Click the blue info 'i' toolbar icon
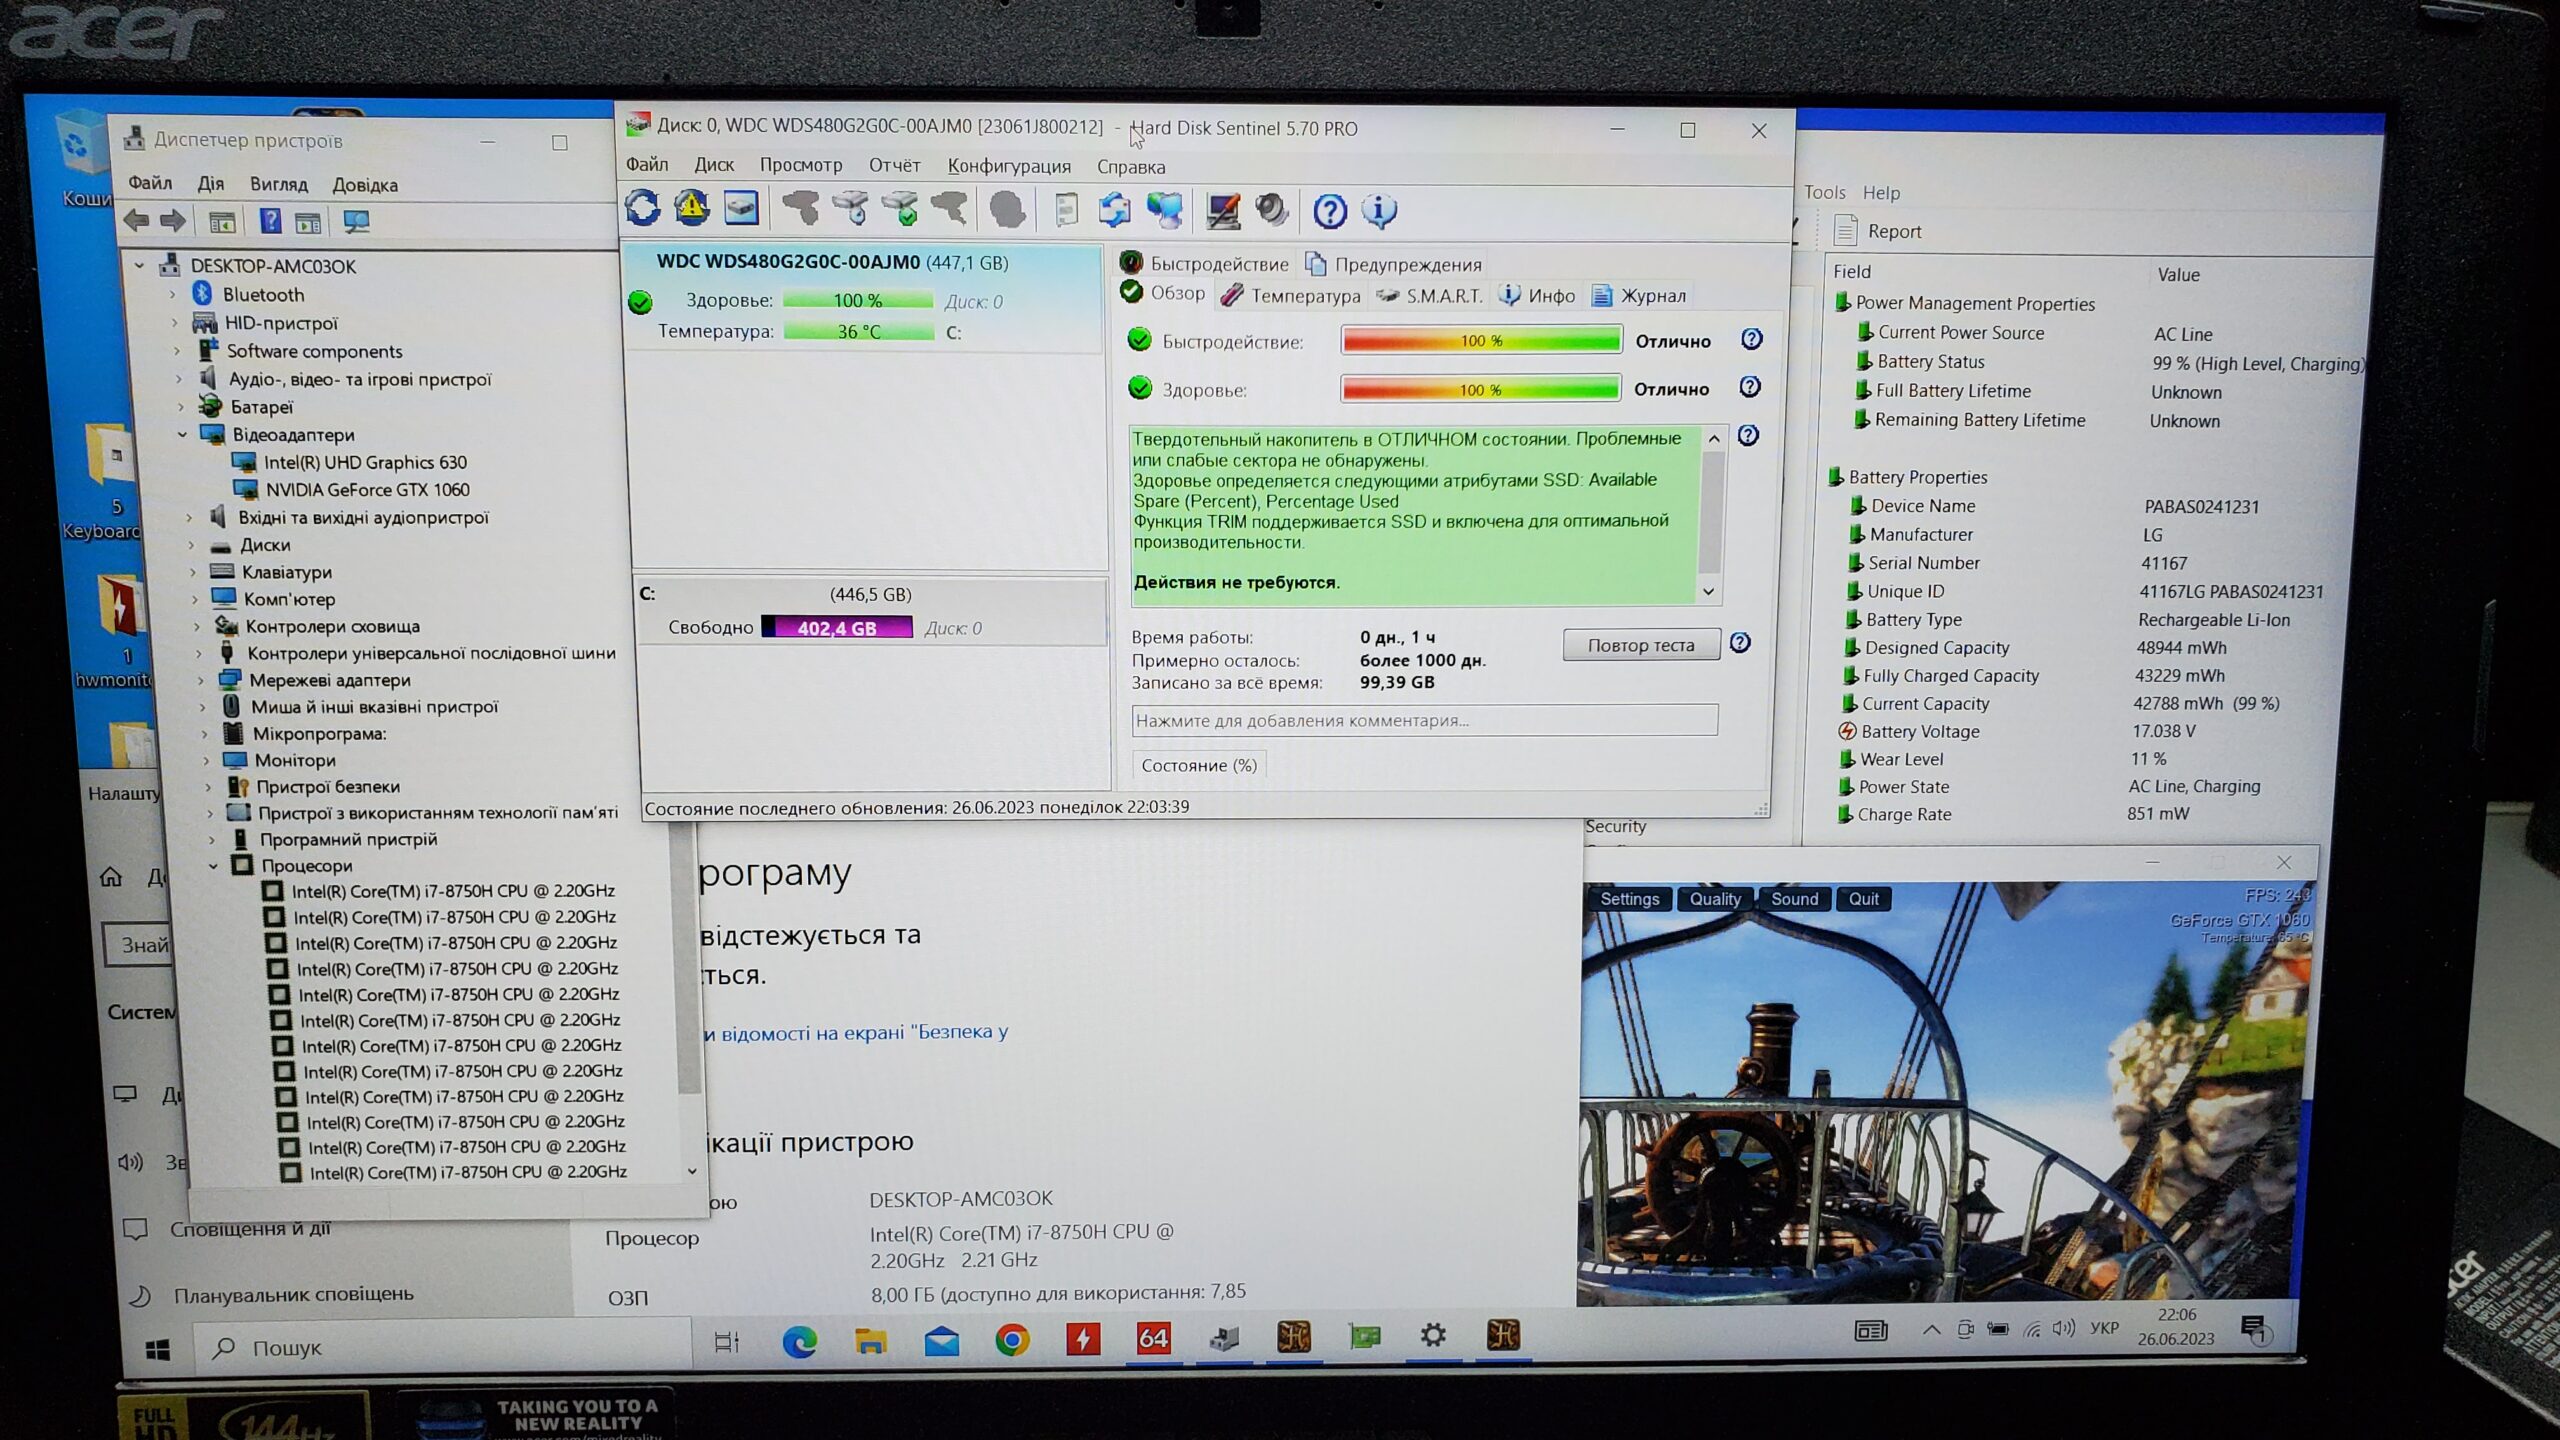Image resolution: width=2560 pixels, height=1440 pixels. (1379, 211)
